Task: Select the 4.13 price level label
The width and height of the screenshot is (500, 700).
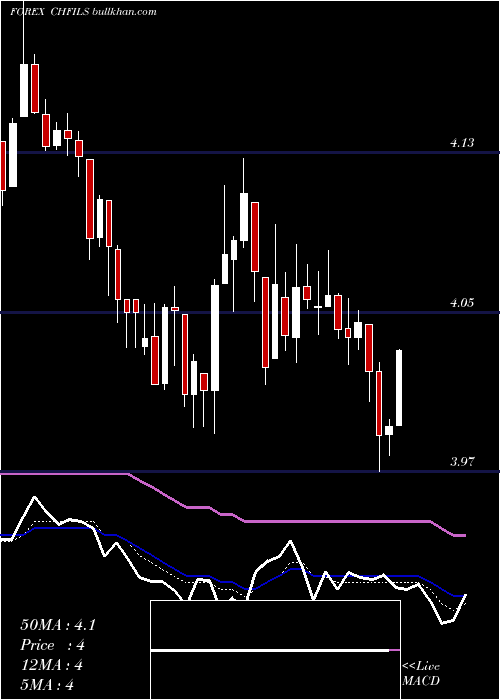Action: point(462,143)
